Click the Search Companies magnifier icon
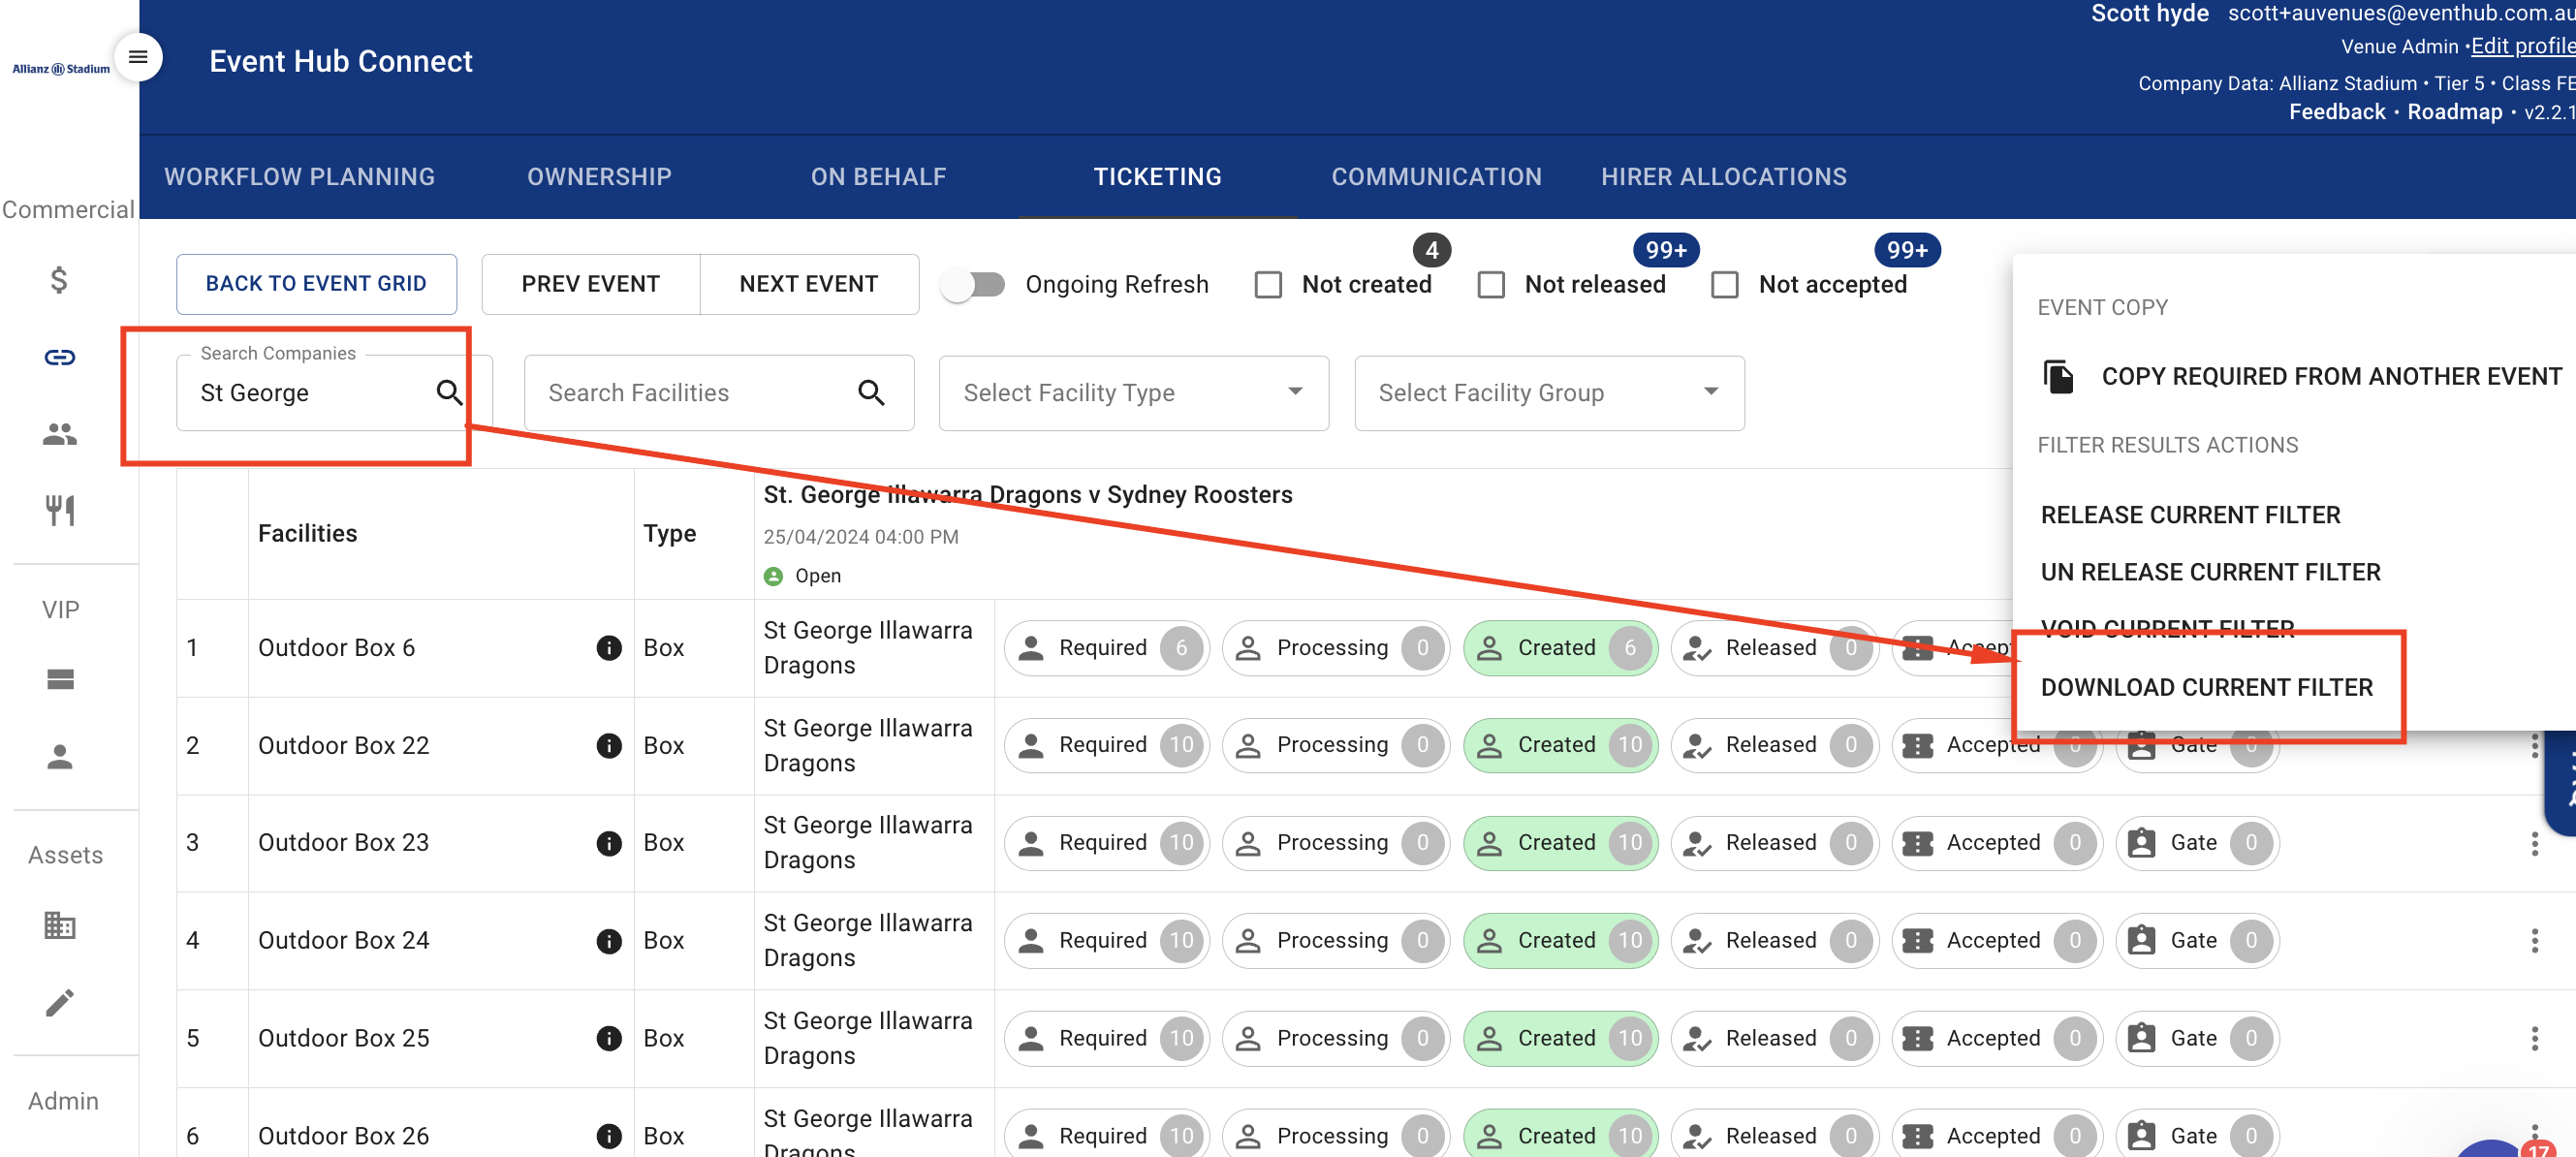Screen dimensions: 2576x1157 click(449, 393)
